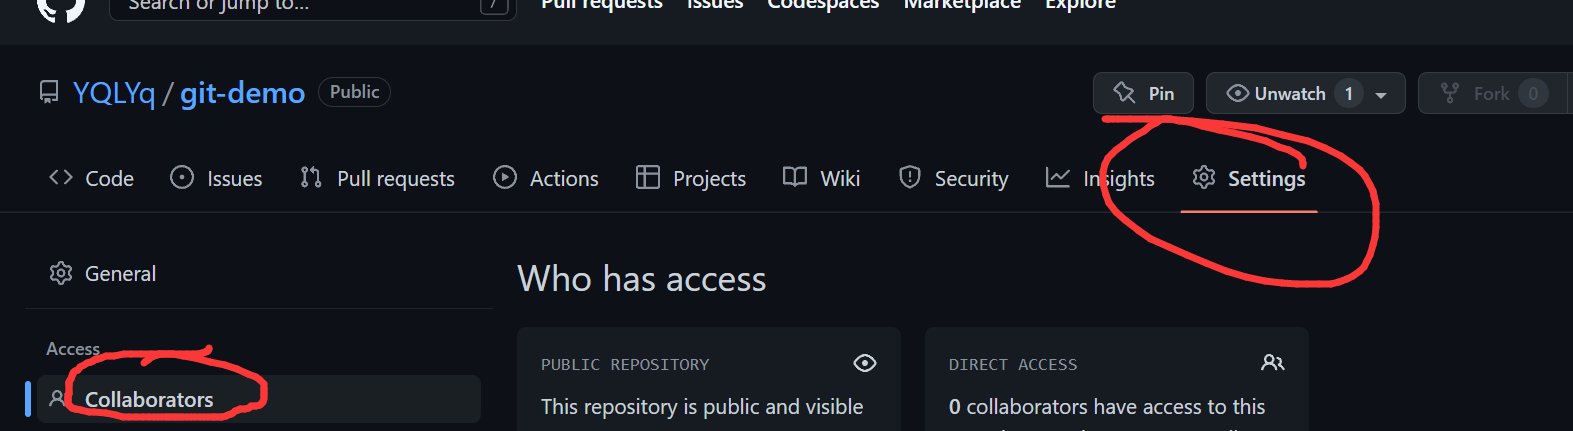Click the GitHub logo icon

pyautogui.click(x=60, y=7)
